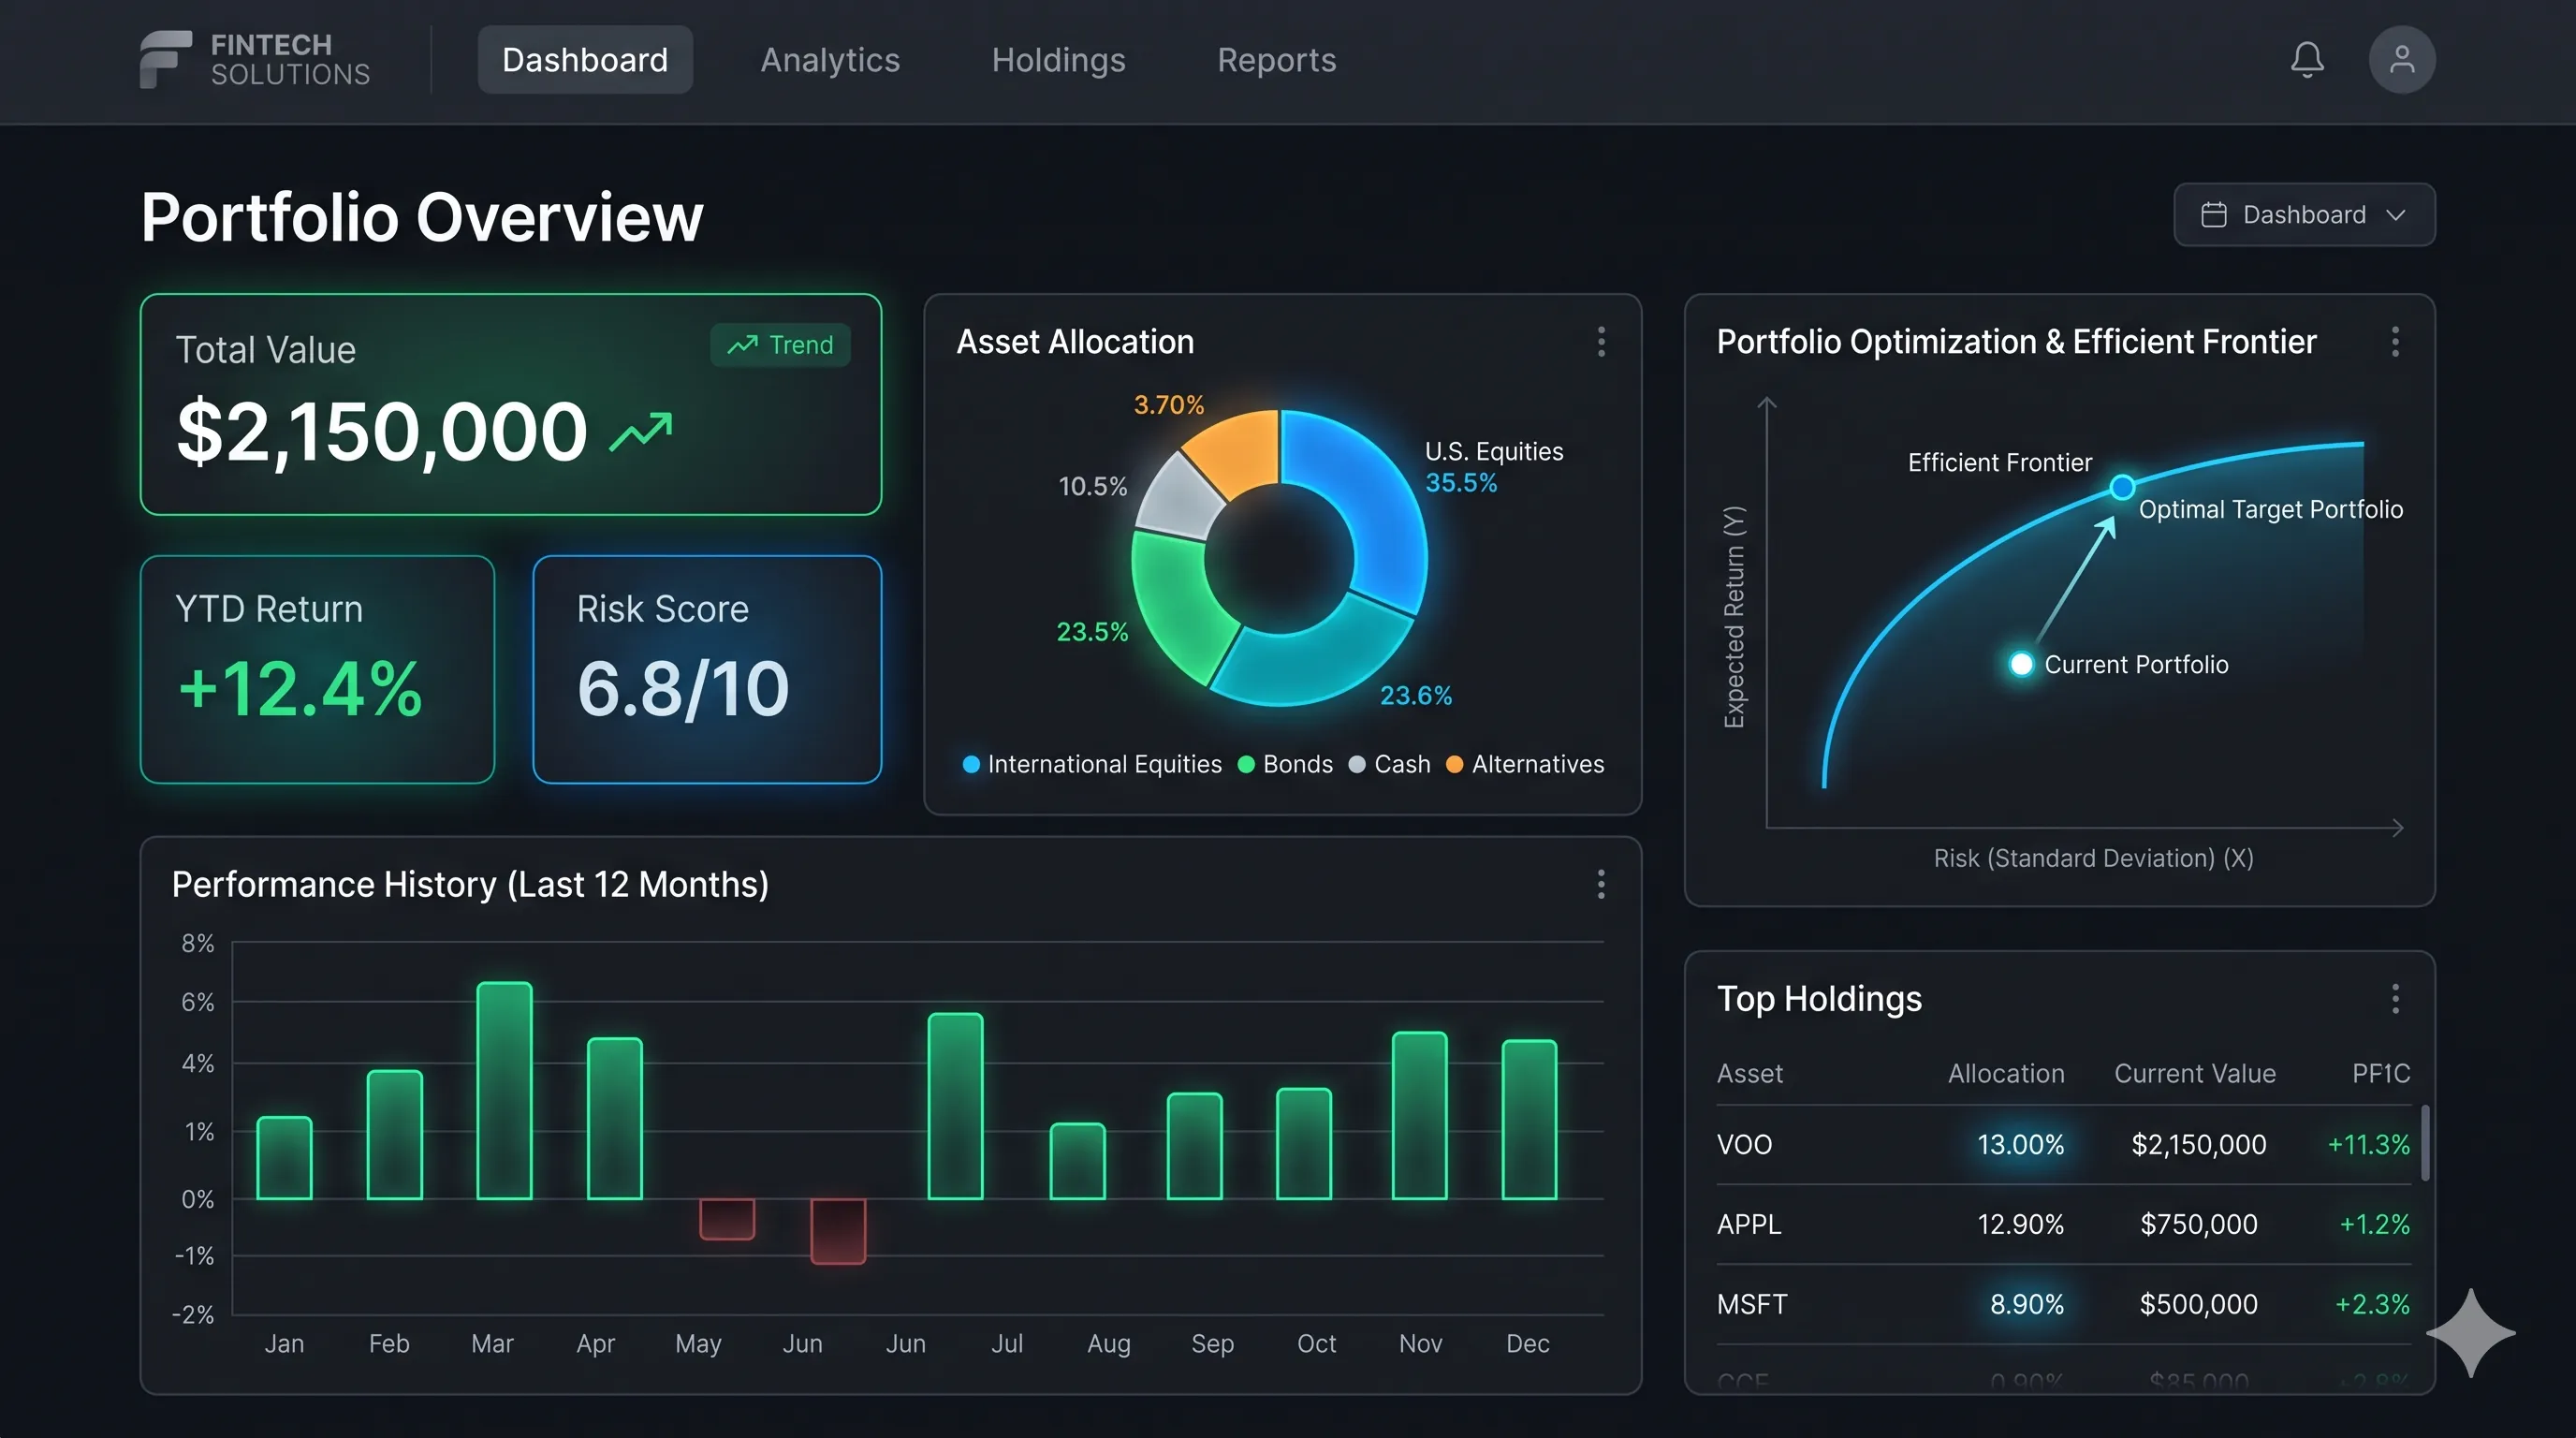Screen dimensions: 2576x1438
Task: Open Performance History options menu
Action: pyautogui.click(x=1601, y=884)
